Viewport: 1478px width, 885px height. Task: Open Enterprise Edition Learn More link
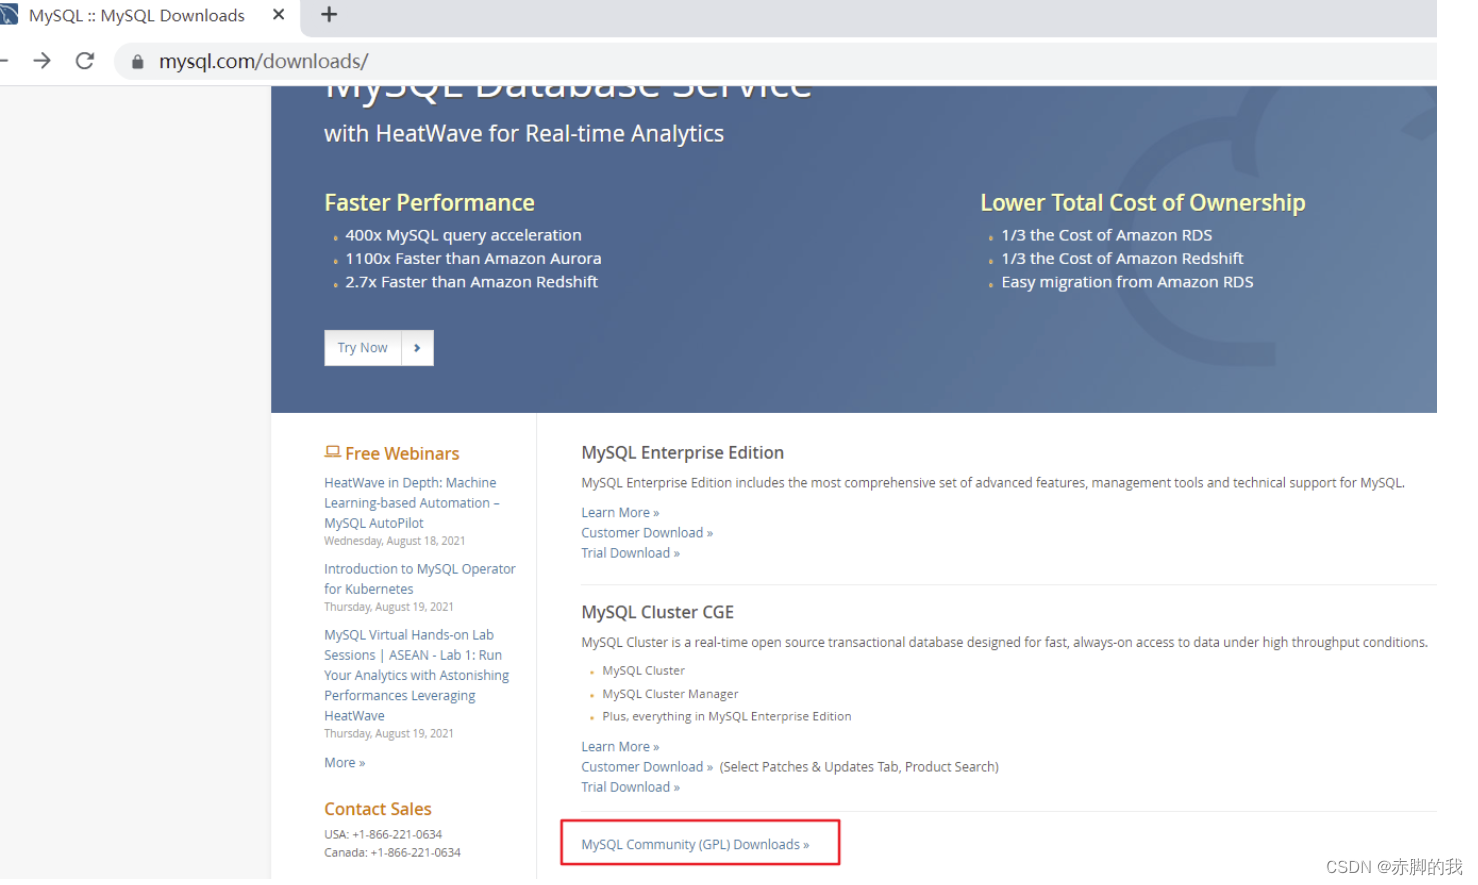pyautogui.click(x=620, y=513)
